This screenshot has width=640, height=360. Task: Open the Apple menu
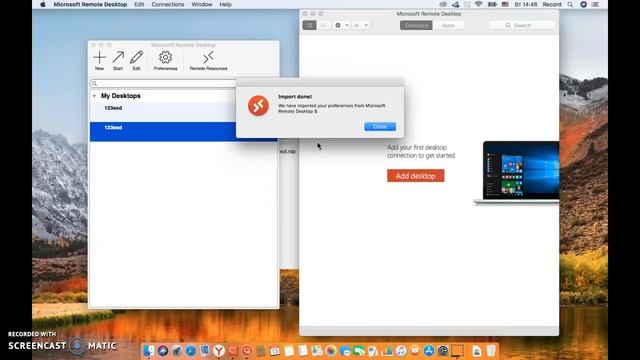coord(43,4)
